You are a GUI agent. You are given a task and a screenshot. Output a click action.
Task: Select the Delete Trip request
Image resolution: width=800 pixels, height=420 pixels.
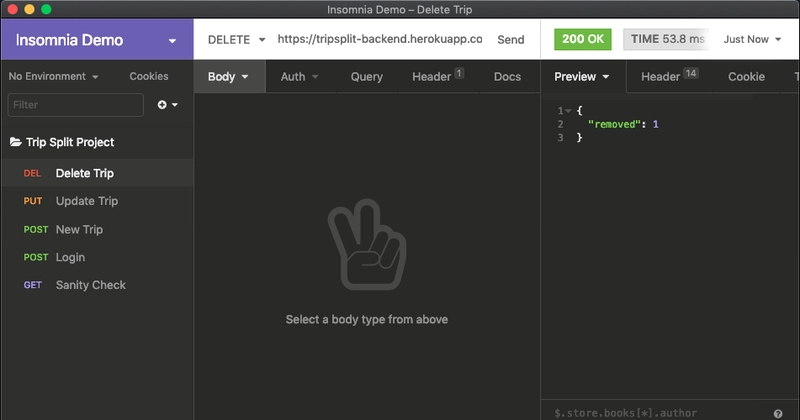97,173
